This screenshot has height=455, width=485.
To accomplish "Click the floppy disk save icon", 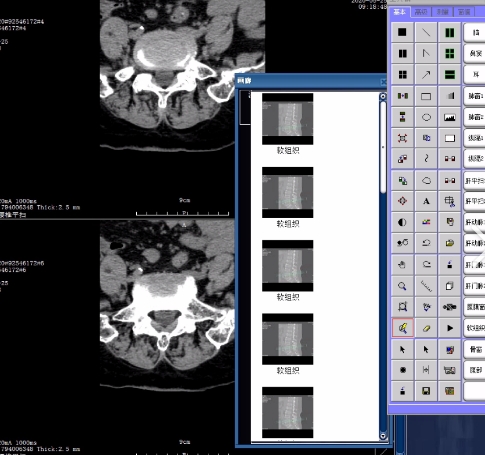I will click(426, 391).
